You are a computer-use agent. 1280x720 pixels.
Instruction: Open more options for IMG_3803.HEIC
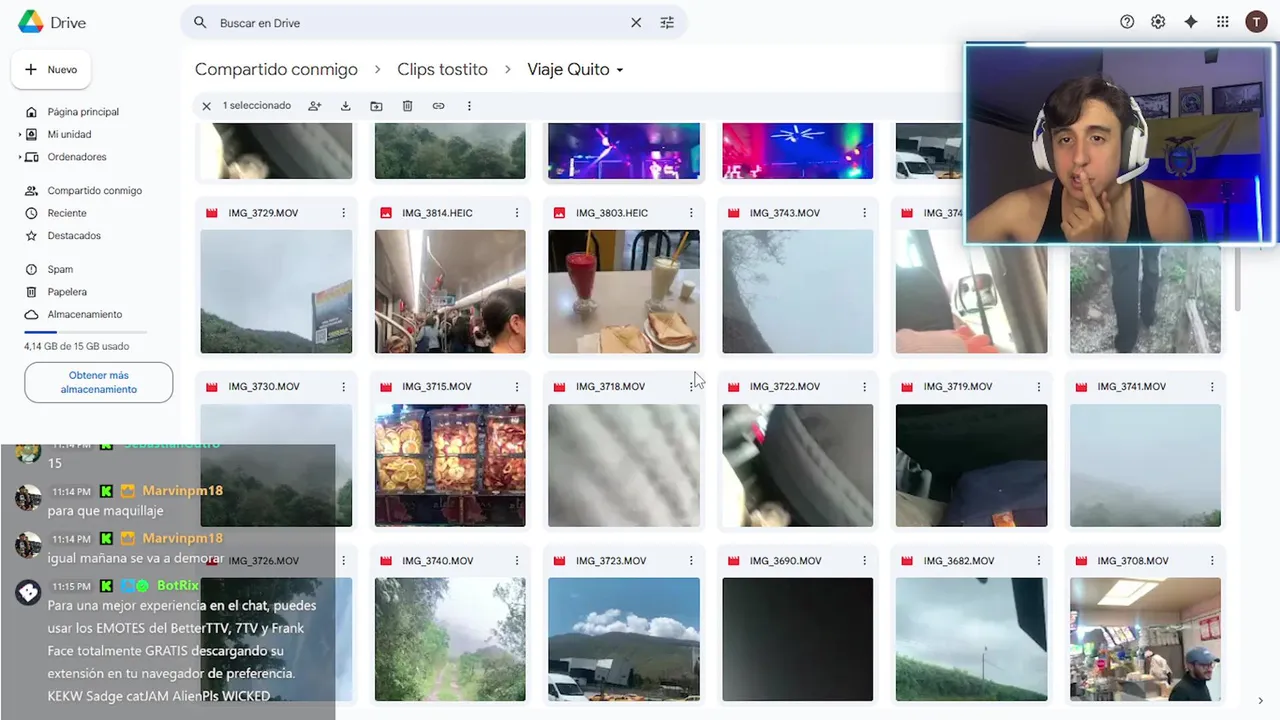pos(691,213)
